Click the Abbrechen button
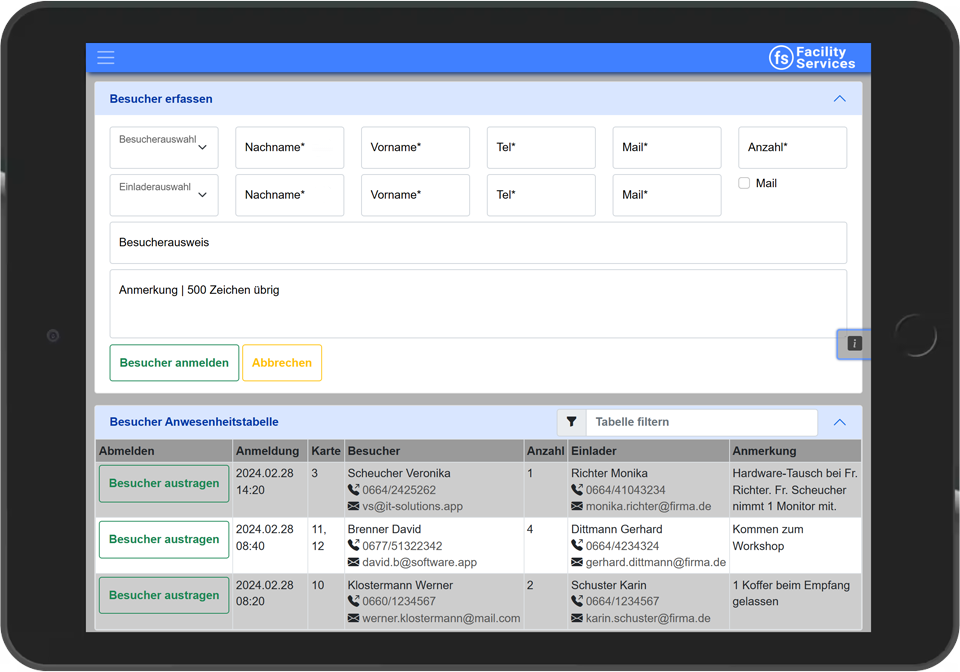This screenshot has width=960, height=672. pyautogui.click(x=282, y=363)
